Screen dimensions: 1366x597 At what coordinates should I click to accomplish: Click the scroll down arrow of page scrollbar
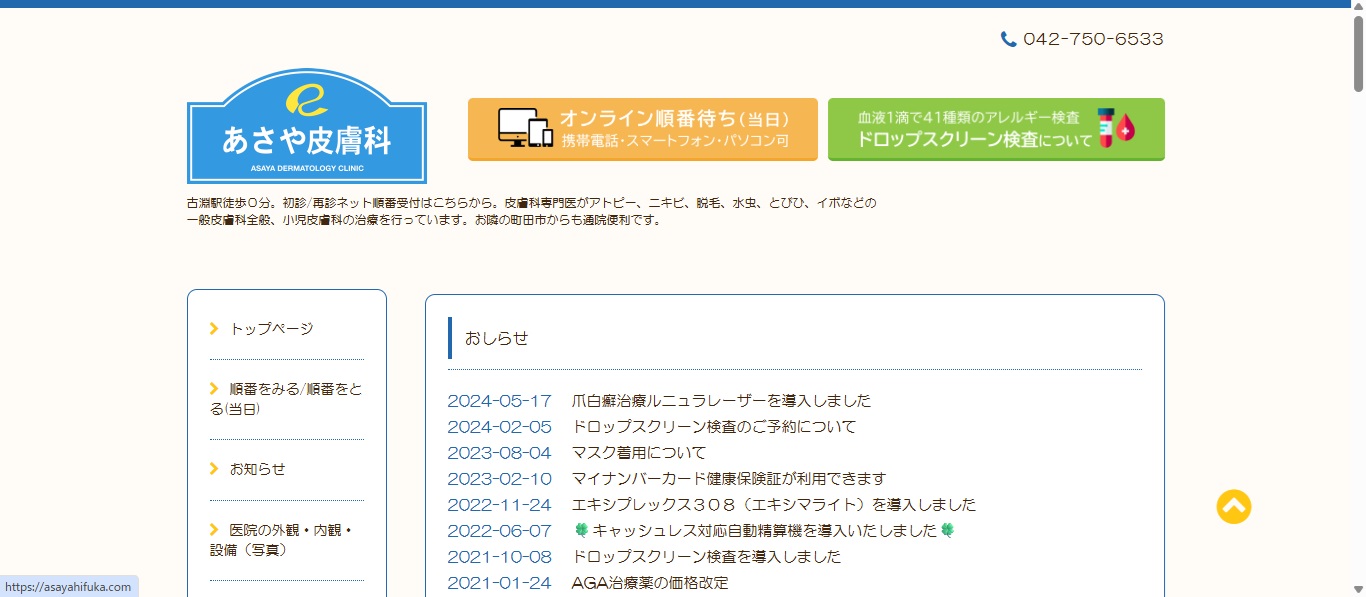point(1357,588)
